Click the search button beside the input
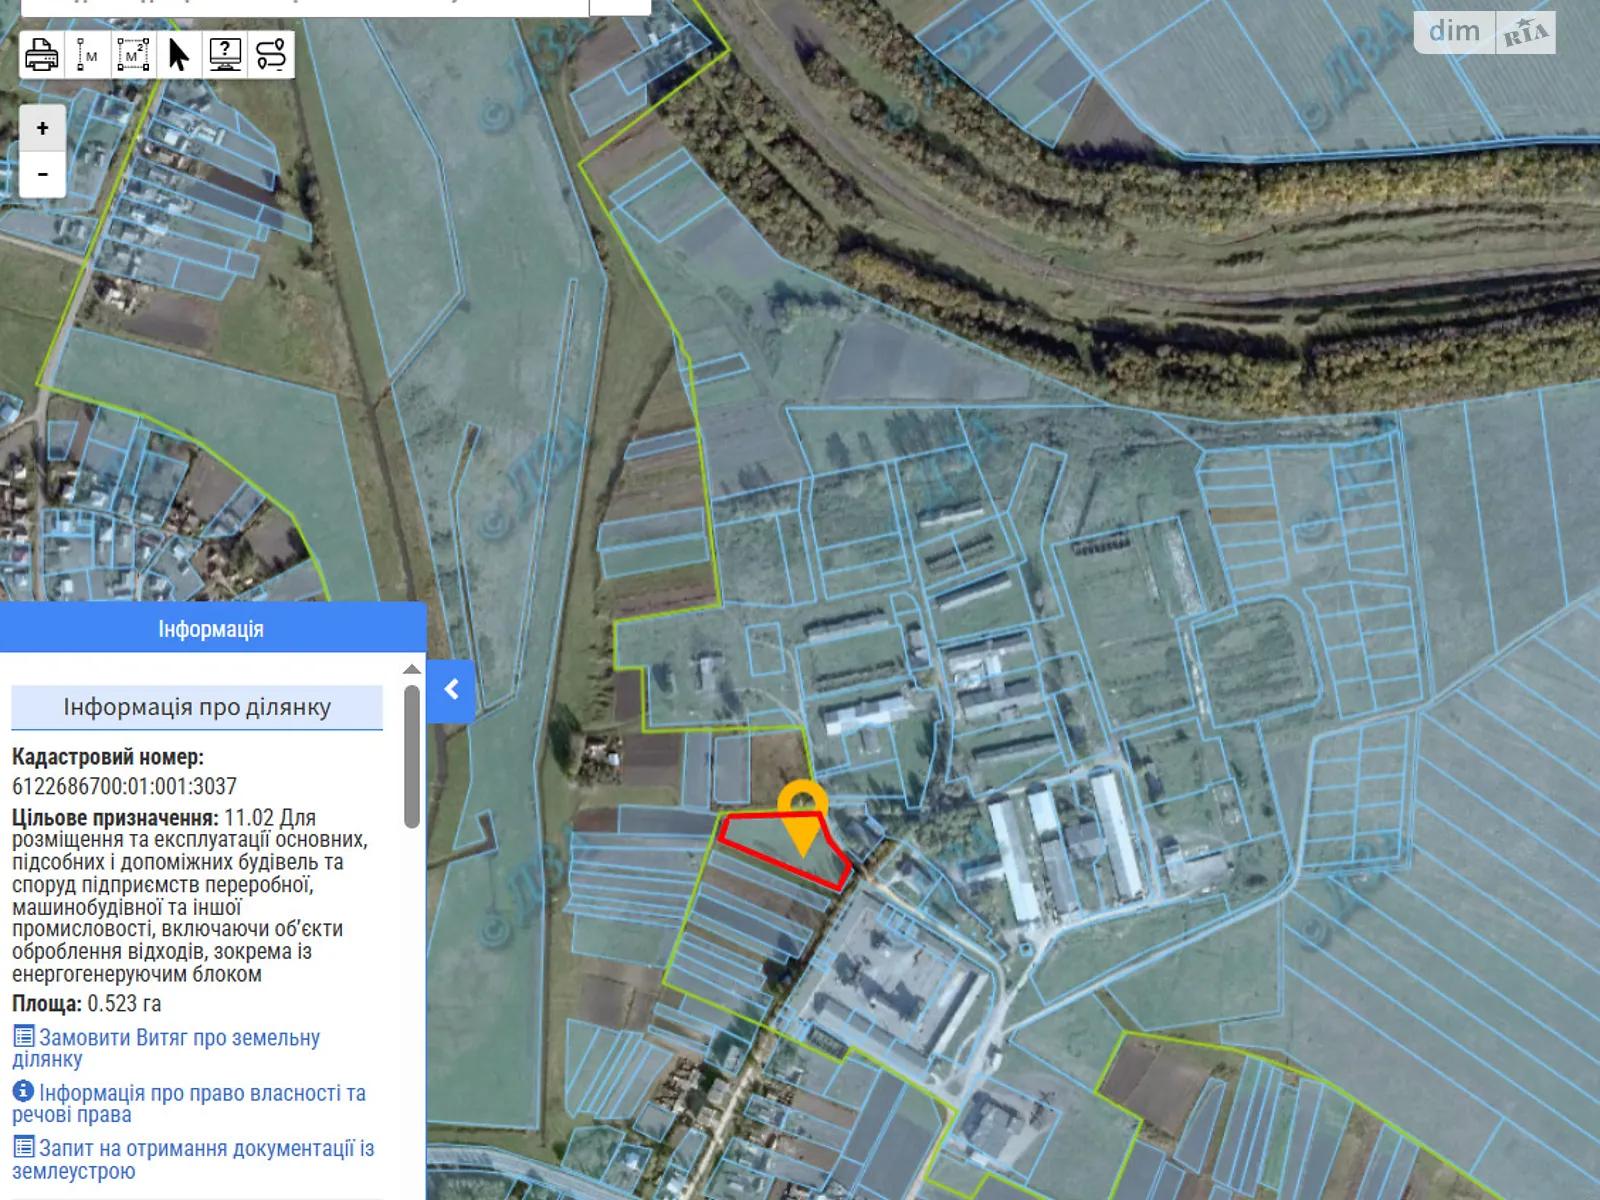 (x=620, y=6)
